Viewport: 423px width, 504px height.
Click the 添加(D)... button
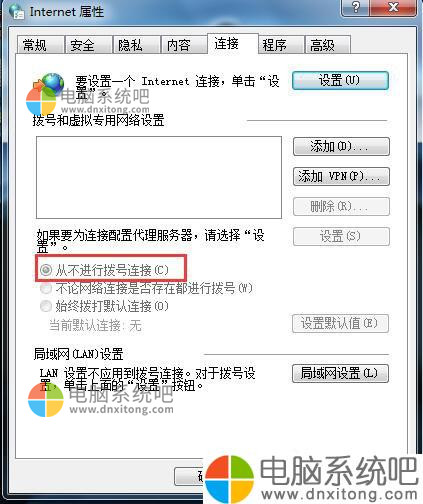[341, 146]
